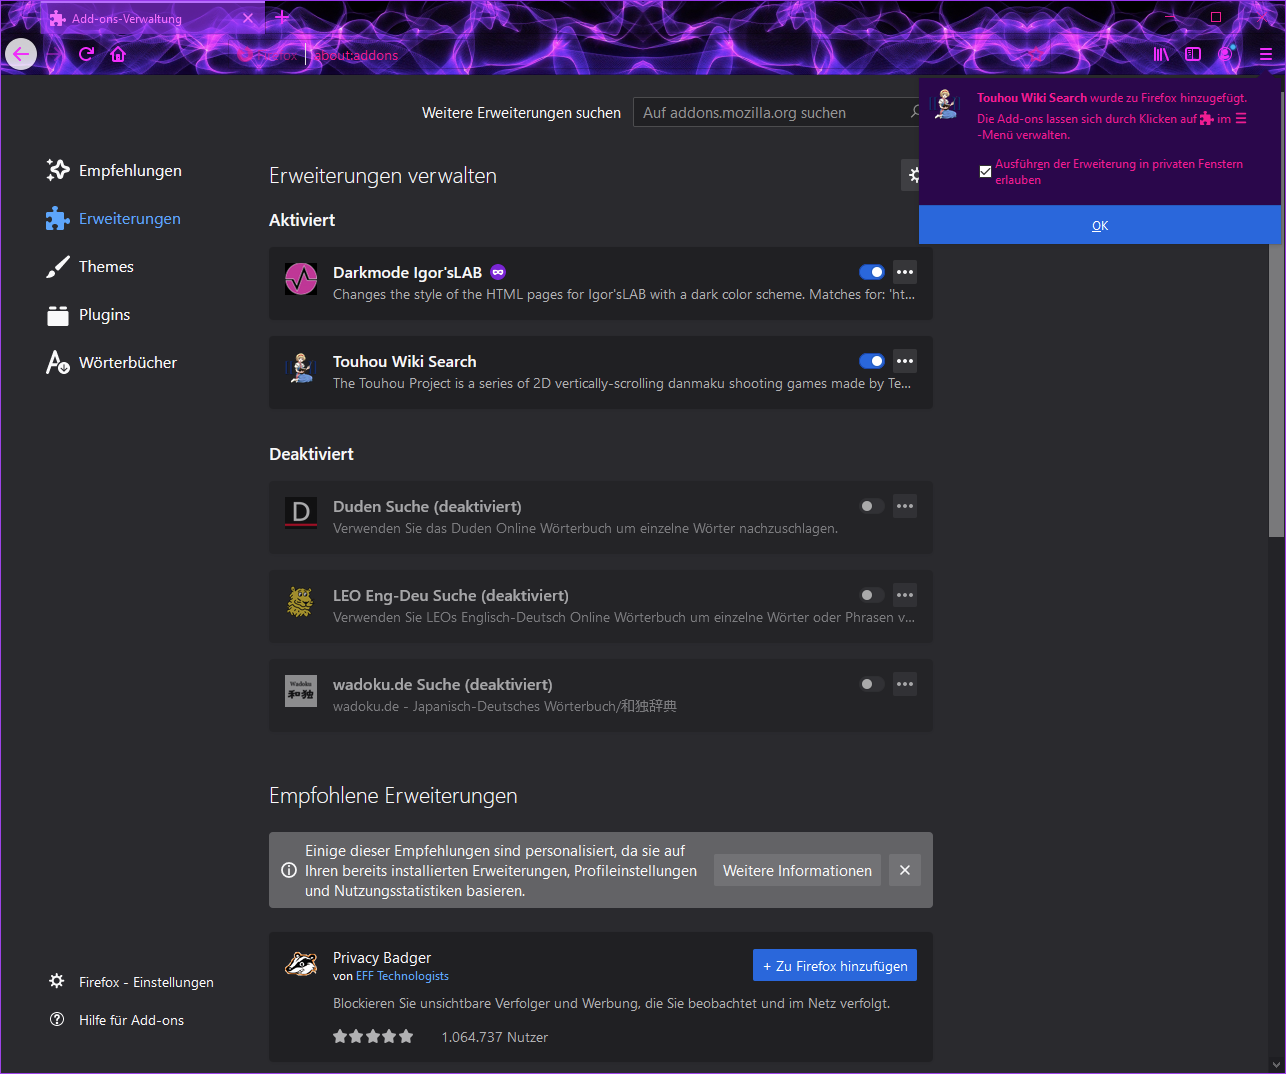Click the wadoku.de Suche icon
The height and width of the screenshot is (1074, 1286).
301,691
